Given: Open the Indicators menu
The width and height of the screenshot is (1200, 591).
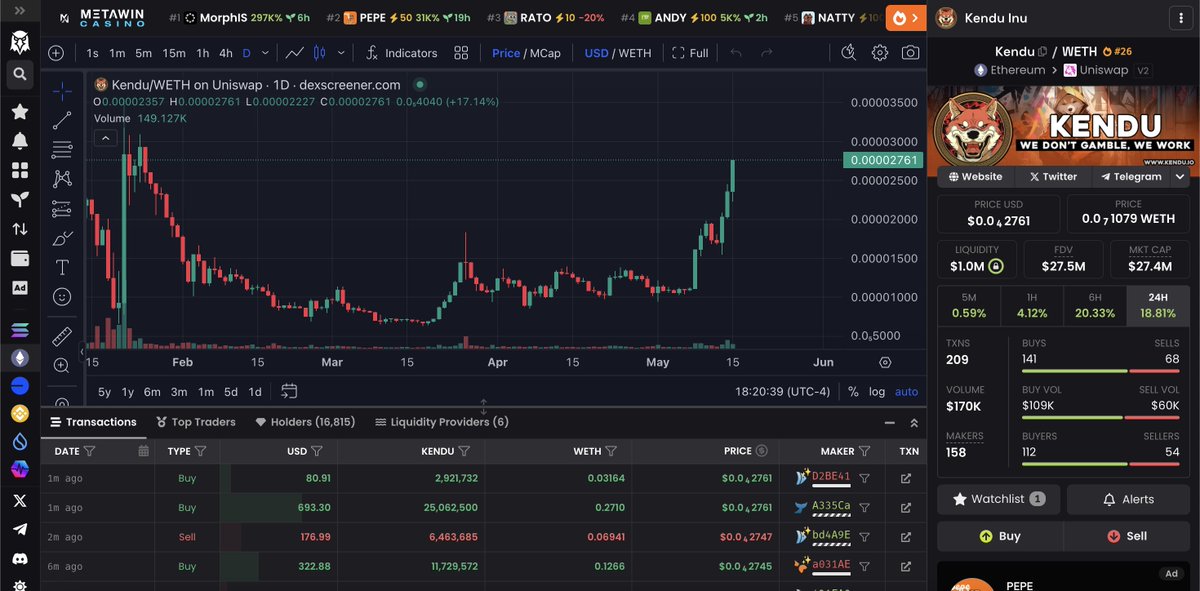Looking at the screenshot, I should [401, 53].
